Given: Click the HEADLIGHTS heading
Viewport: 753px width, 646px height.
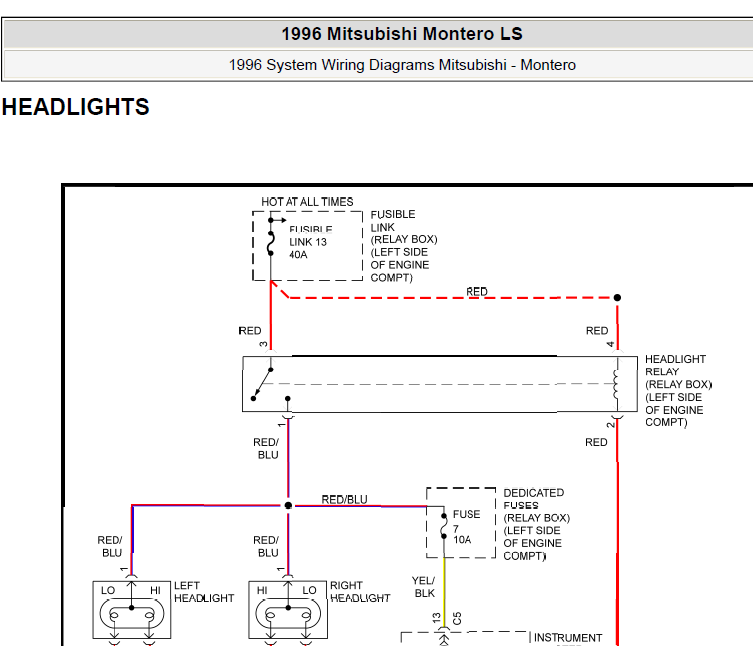Looking at the screenshot, I should 75,107.
